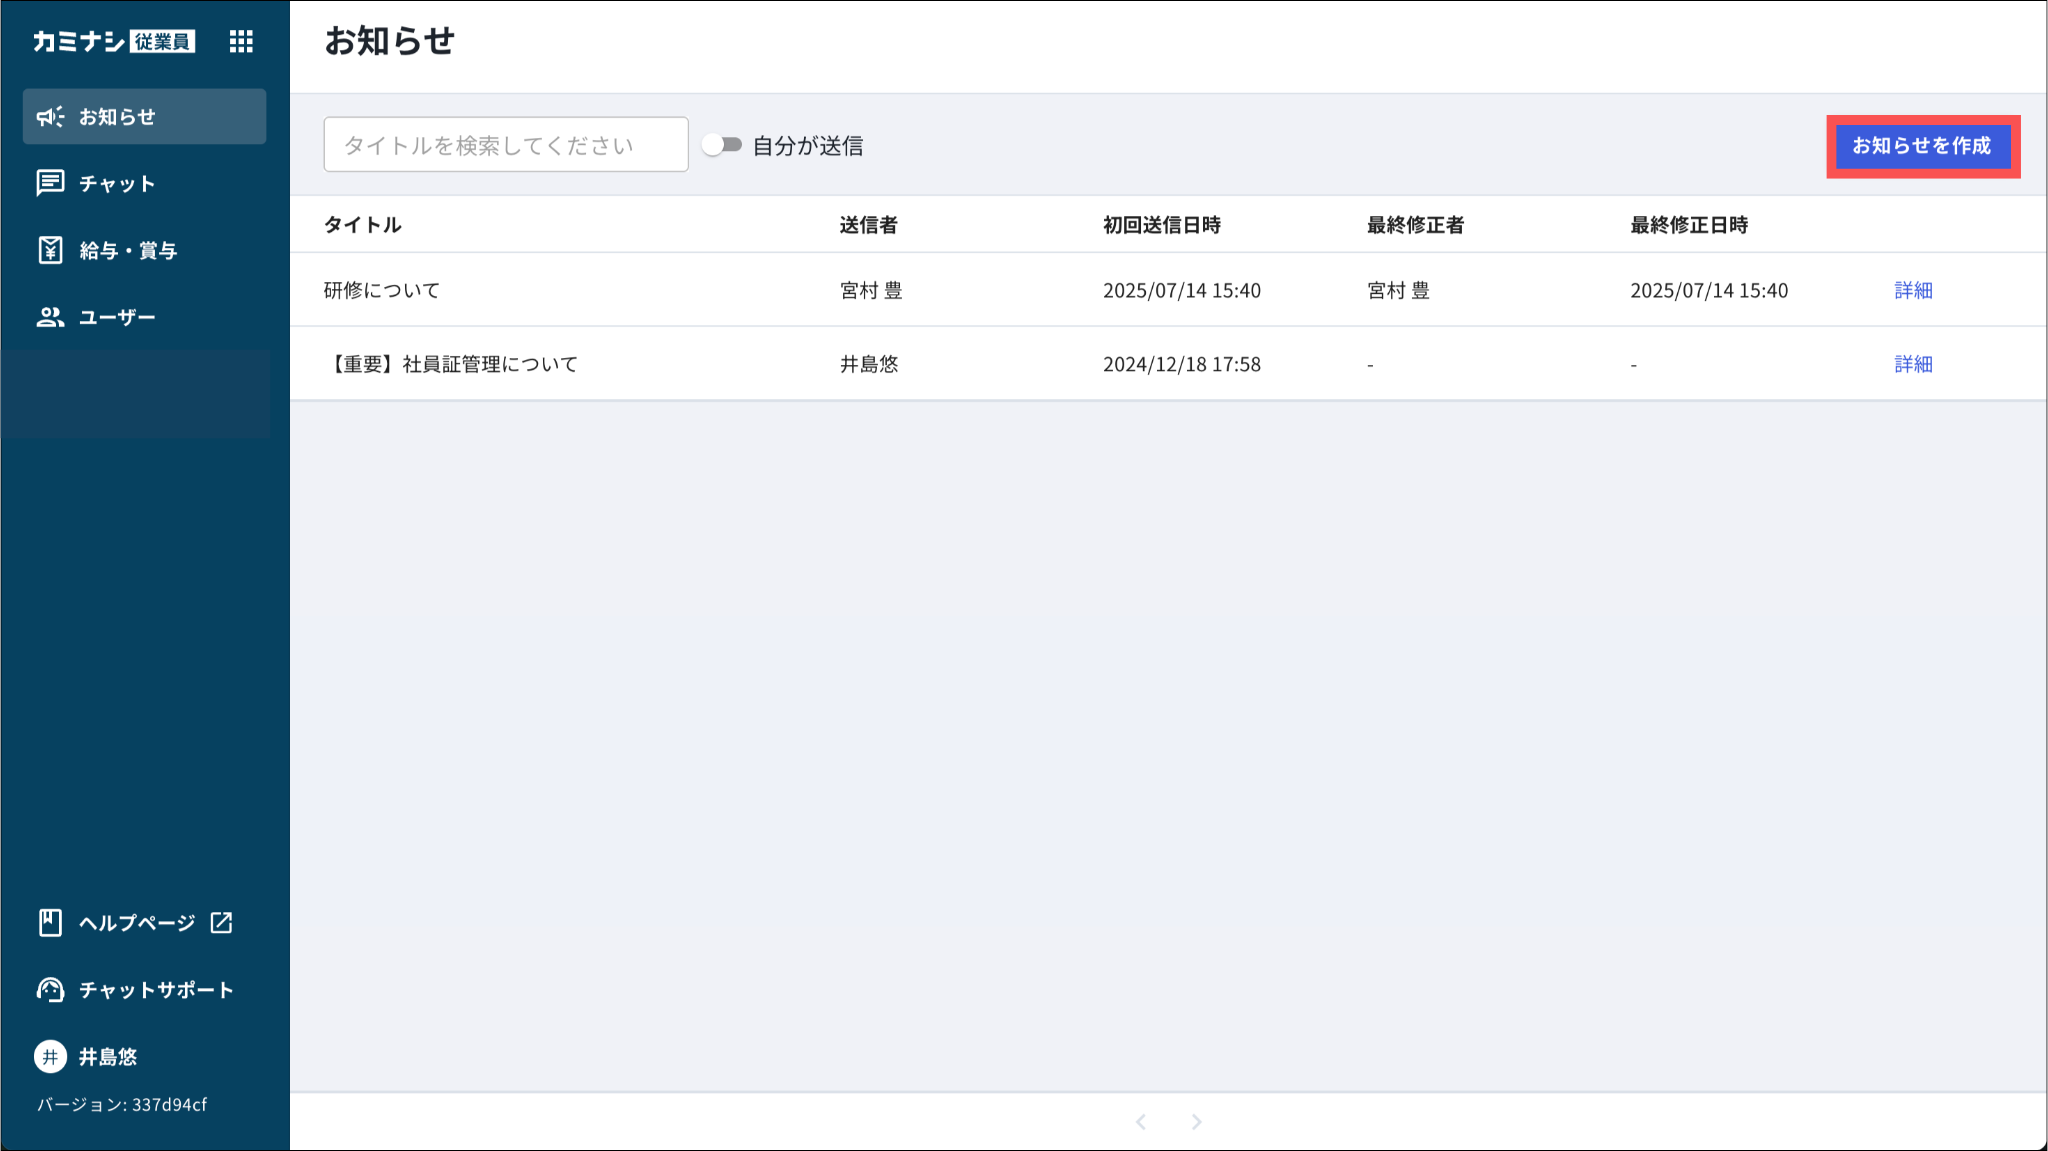Select ユーザー in the sidebar menu
Image resolution: width=2048 pixels, height=1151 pixels.
(x=117, y=318)
